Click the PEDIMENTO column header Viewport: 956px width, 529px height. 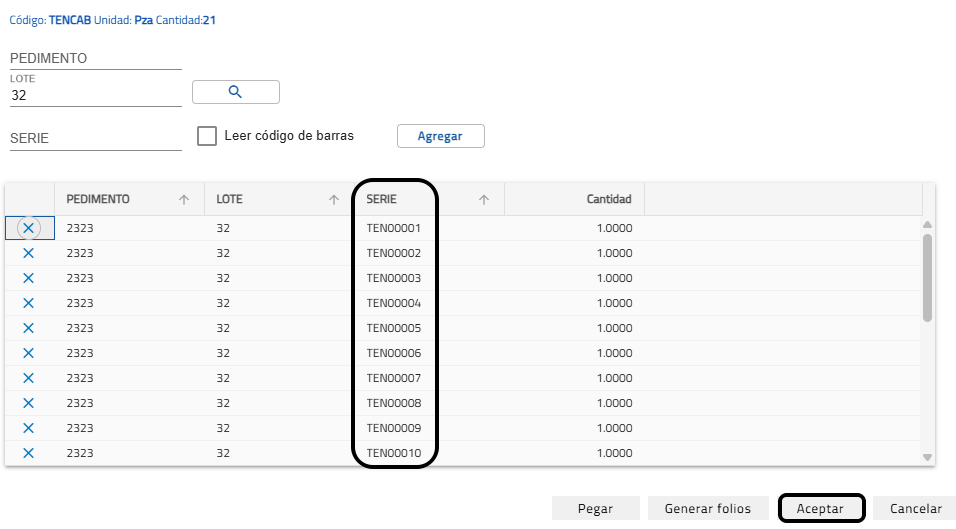tap(129, 199)
